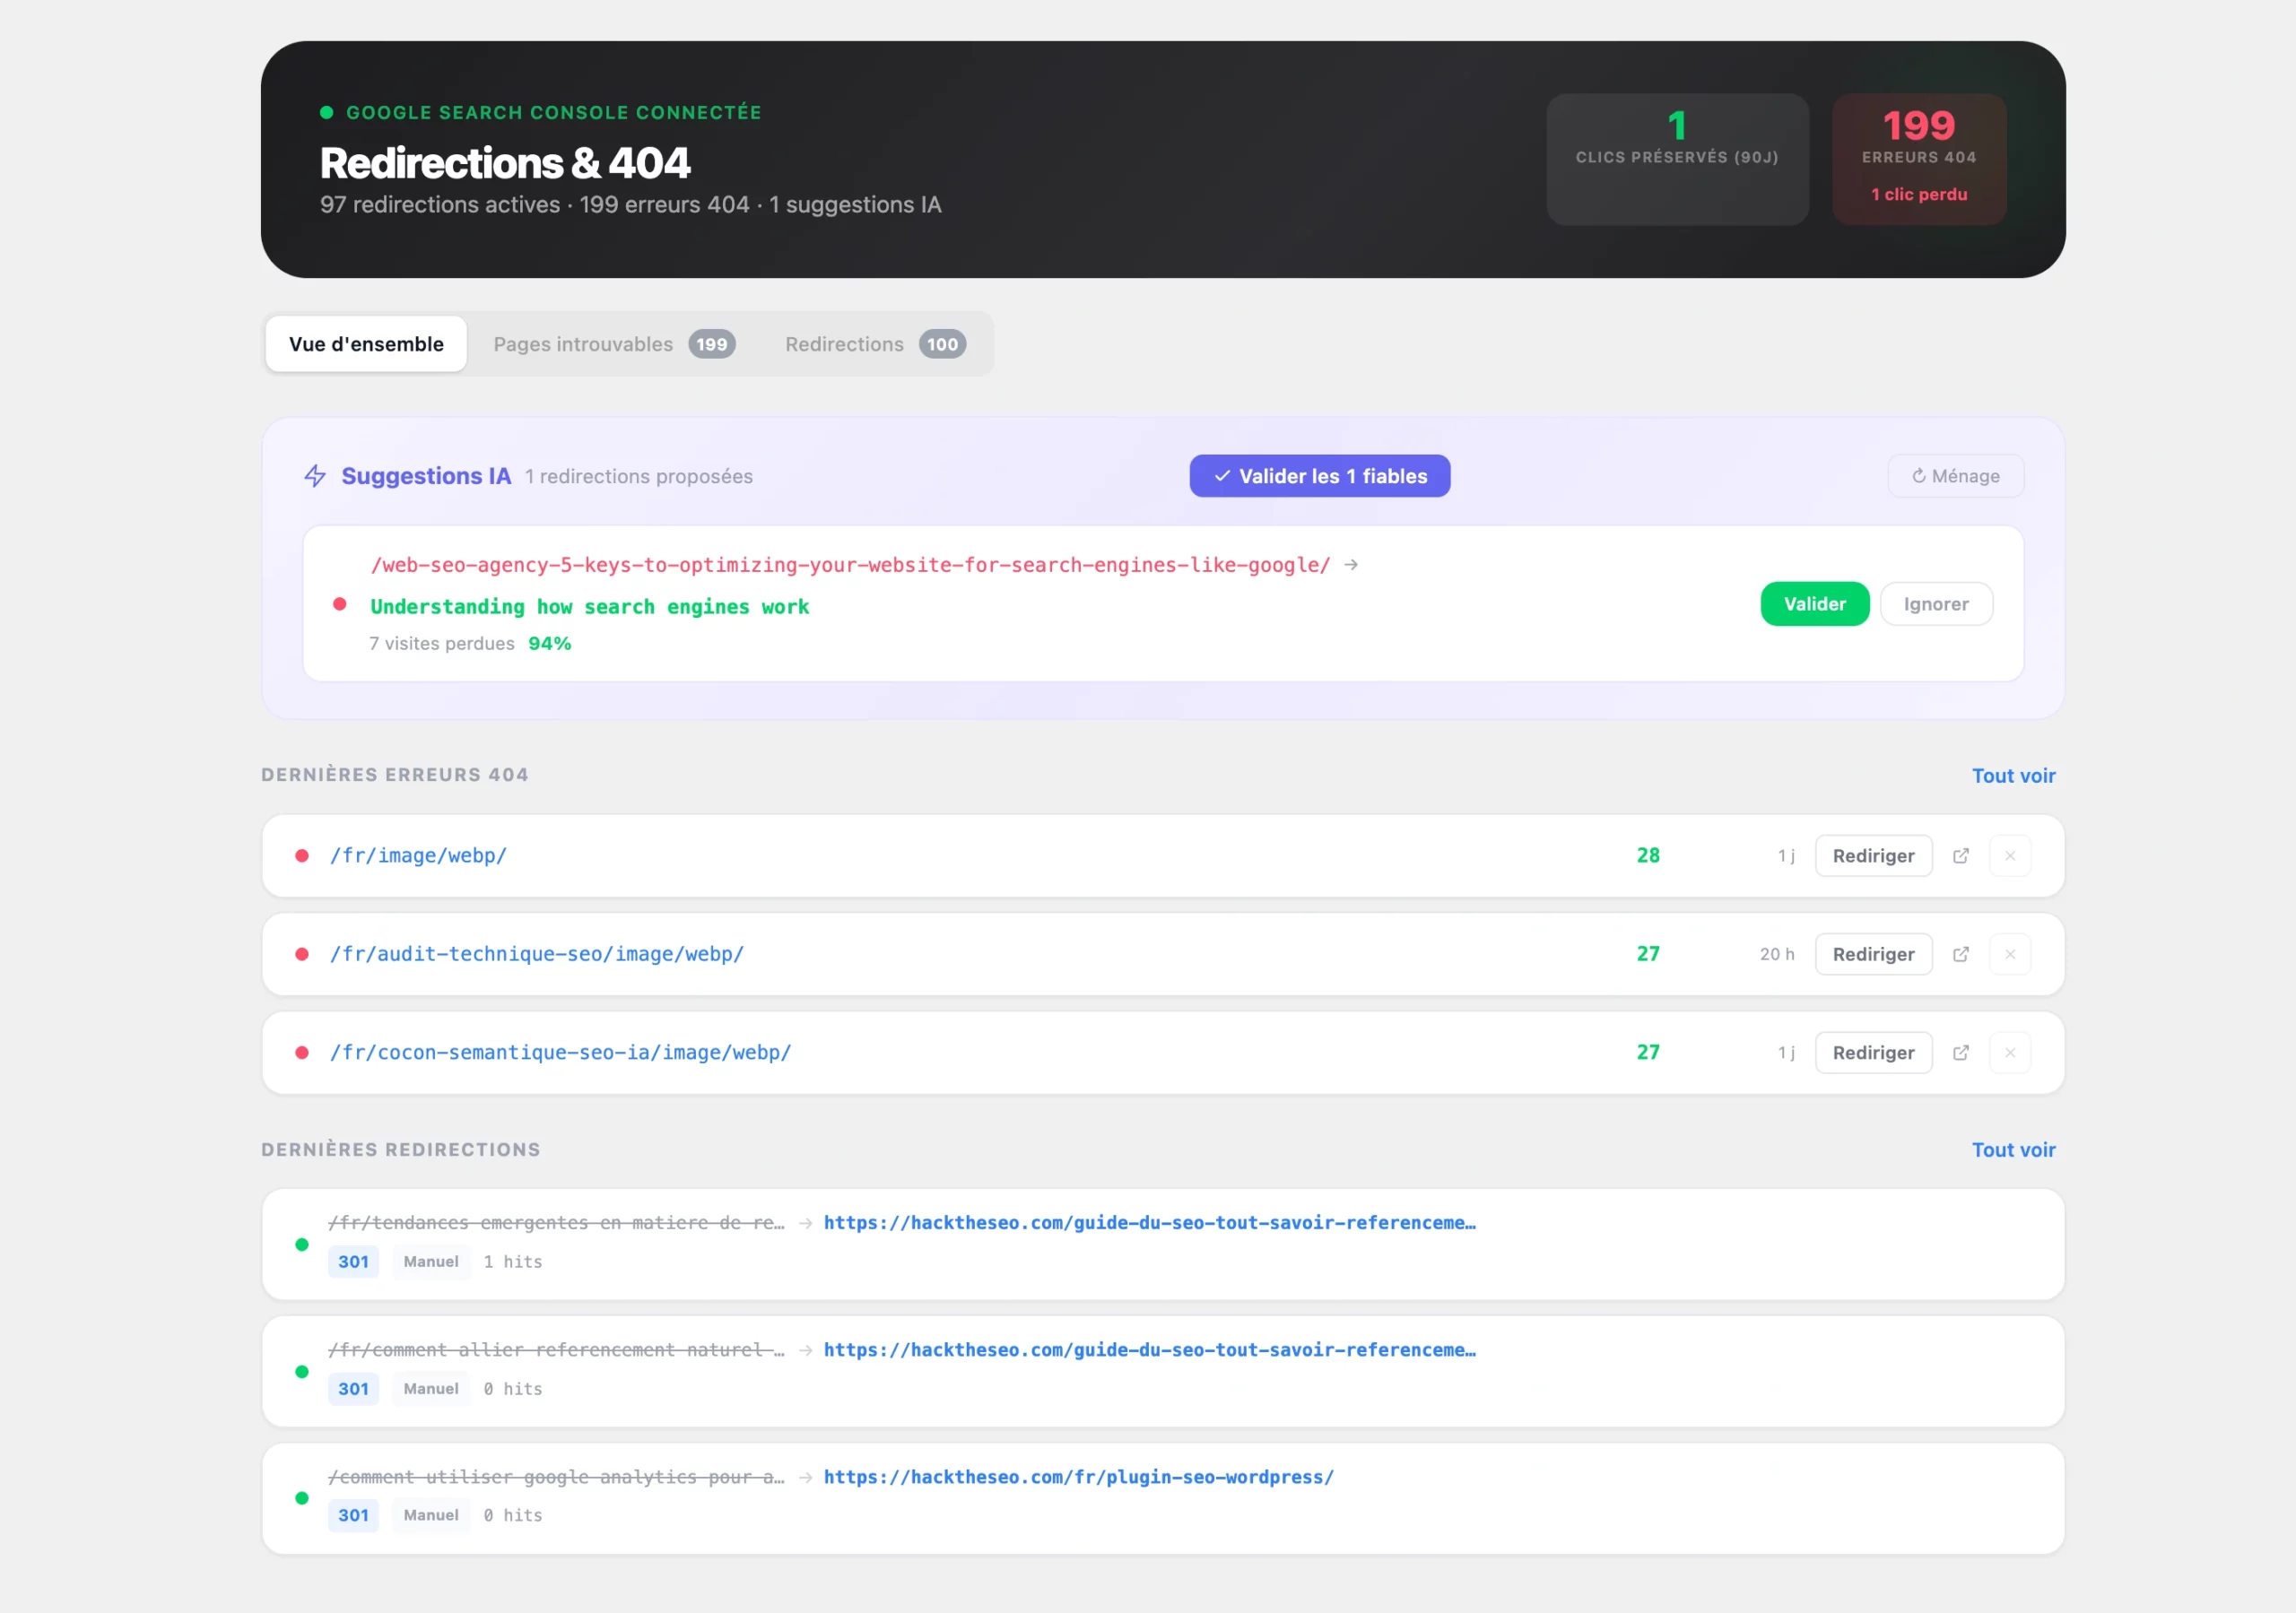The height and width of the screenshot is (1613, 2296).
Task: Open target link of /fr/comment-allier redirection
Action: (x=1149, y=1350)
